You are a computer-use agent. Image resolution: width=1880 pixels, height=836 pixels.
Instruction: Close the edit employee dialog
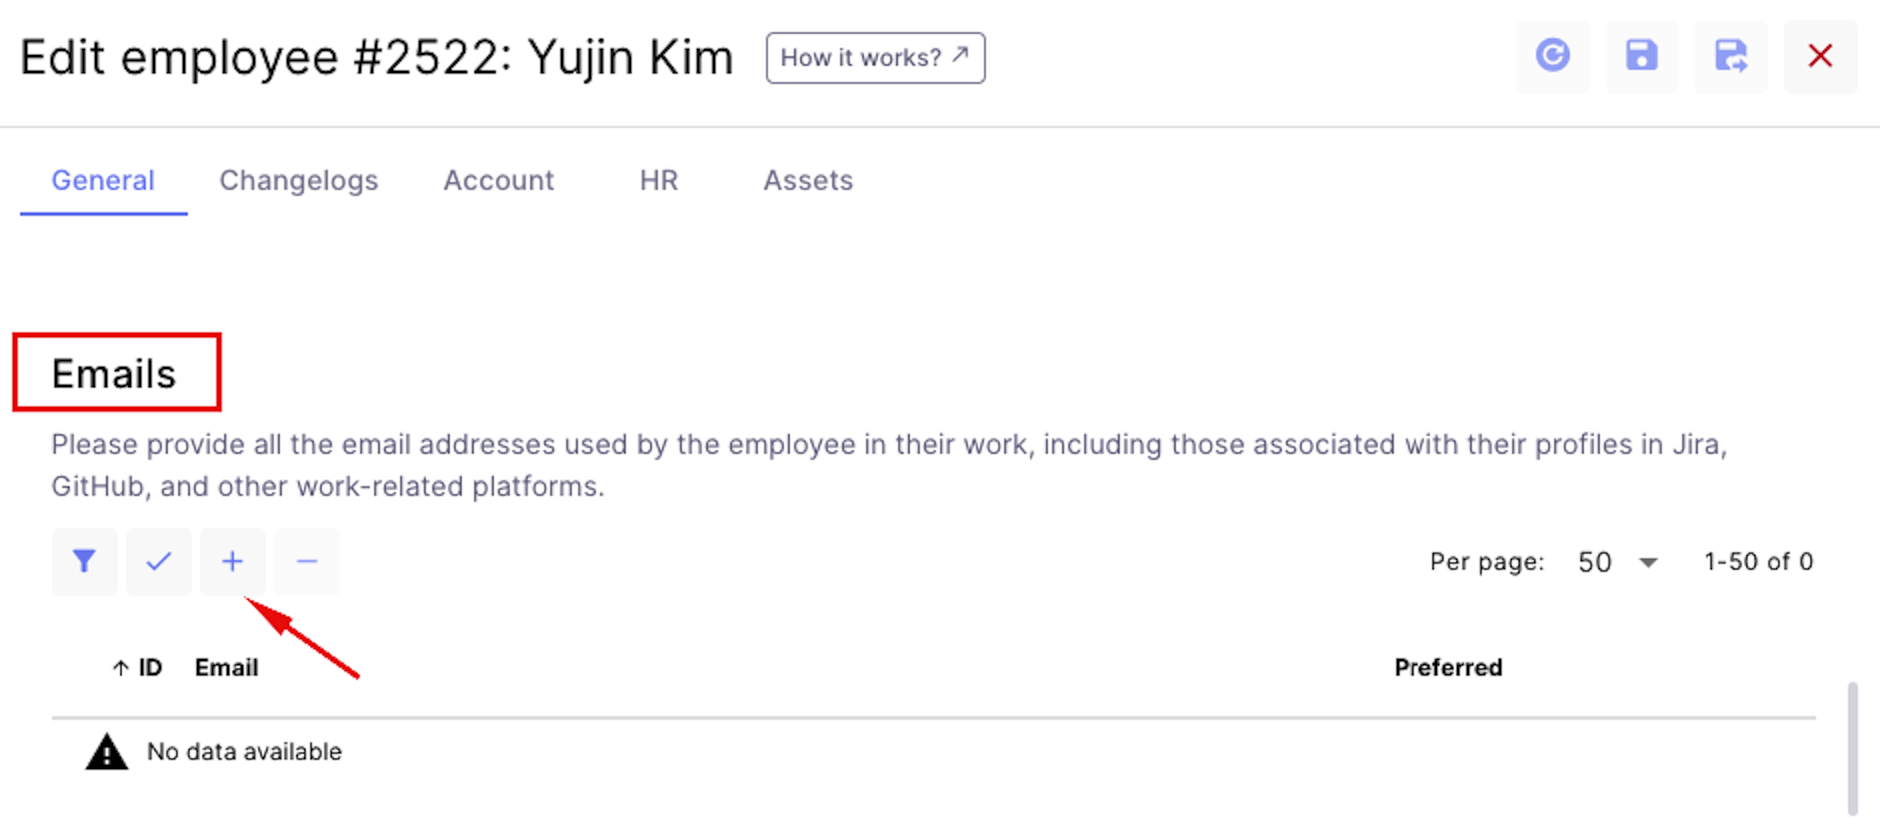(x=1820, y=56)
